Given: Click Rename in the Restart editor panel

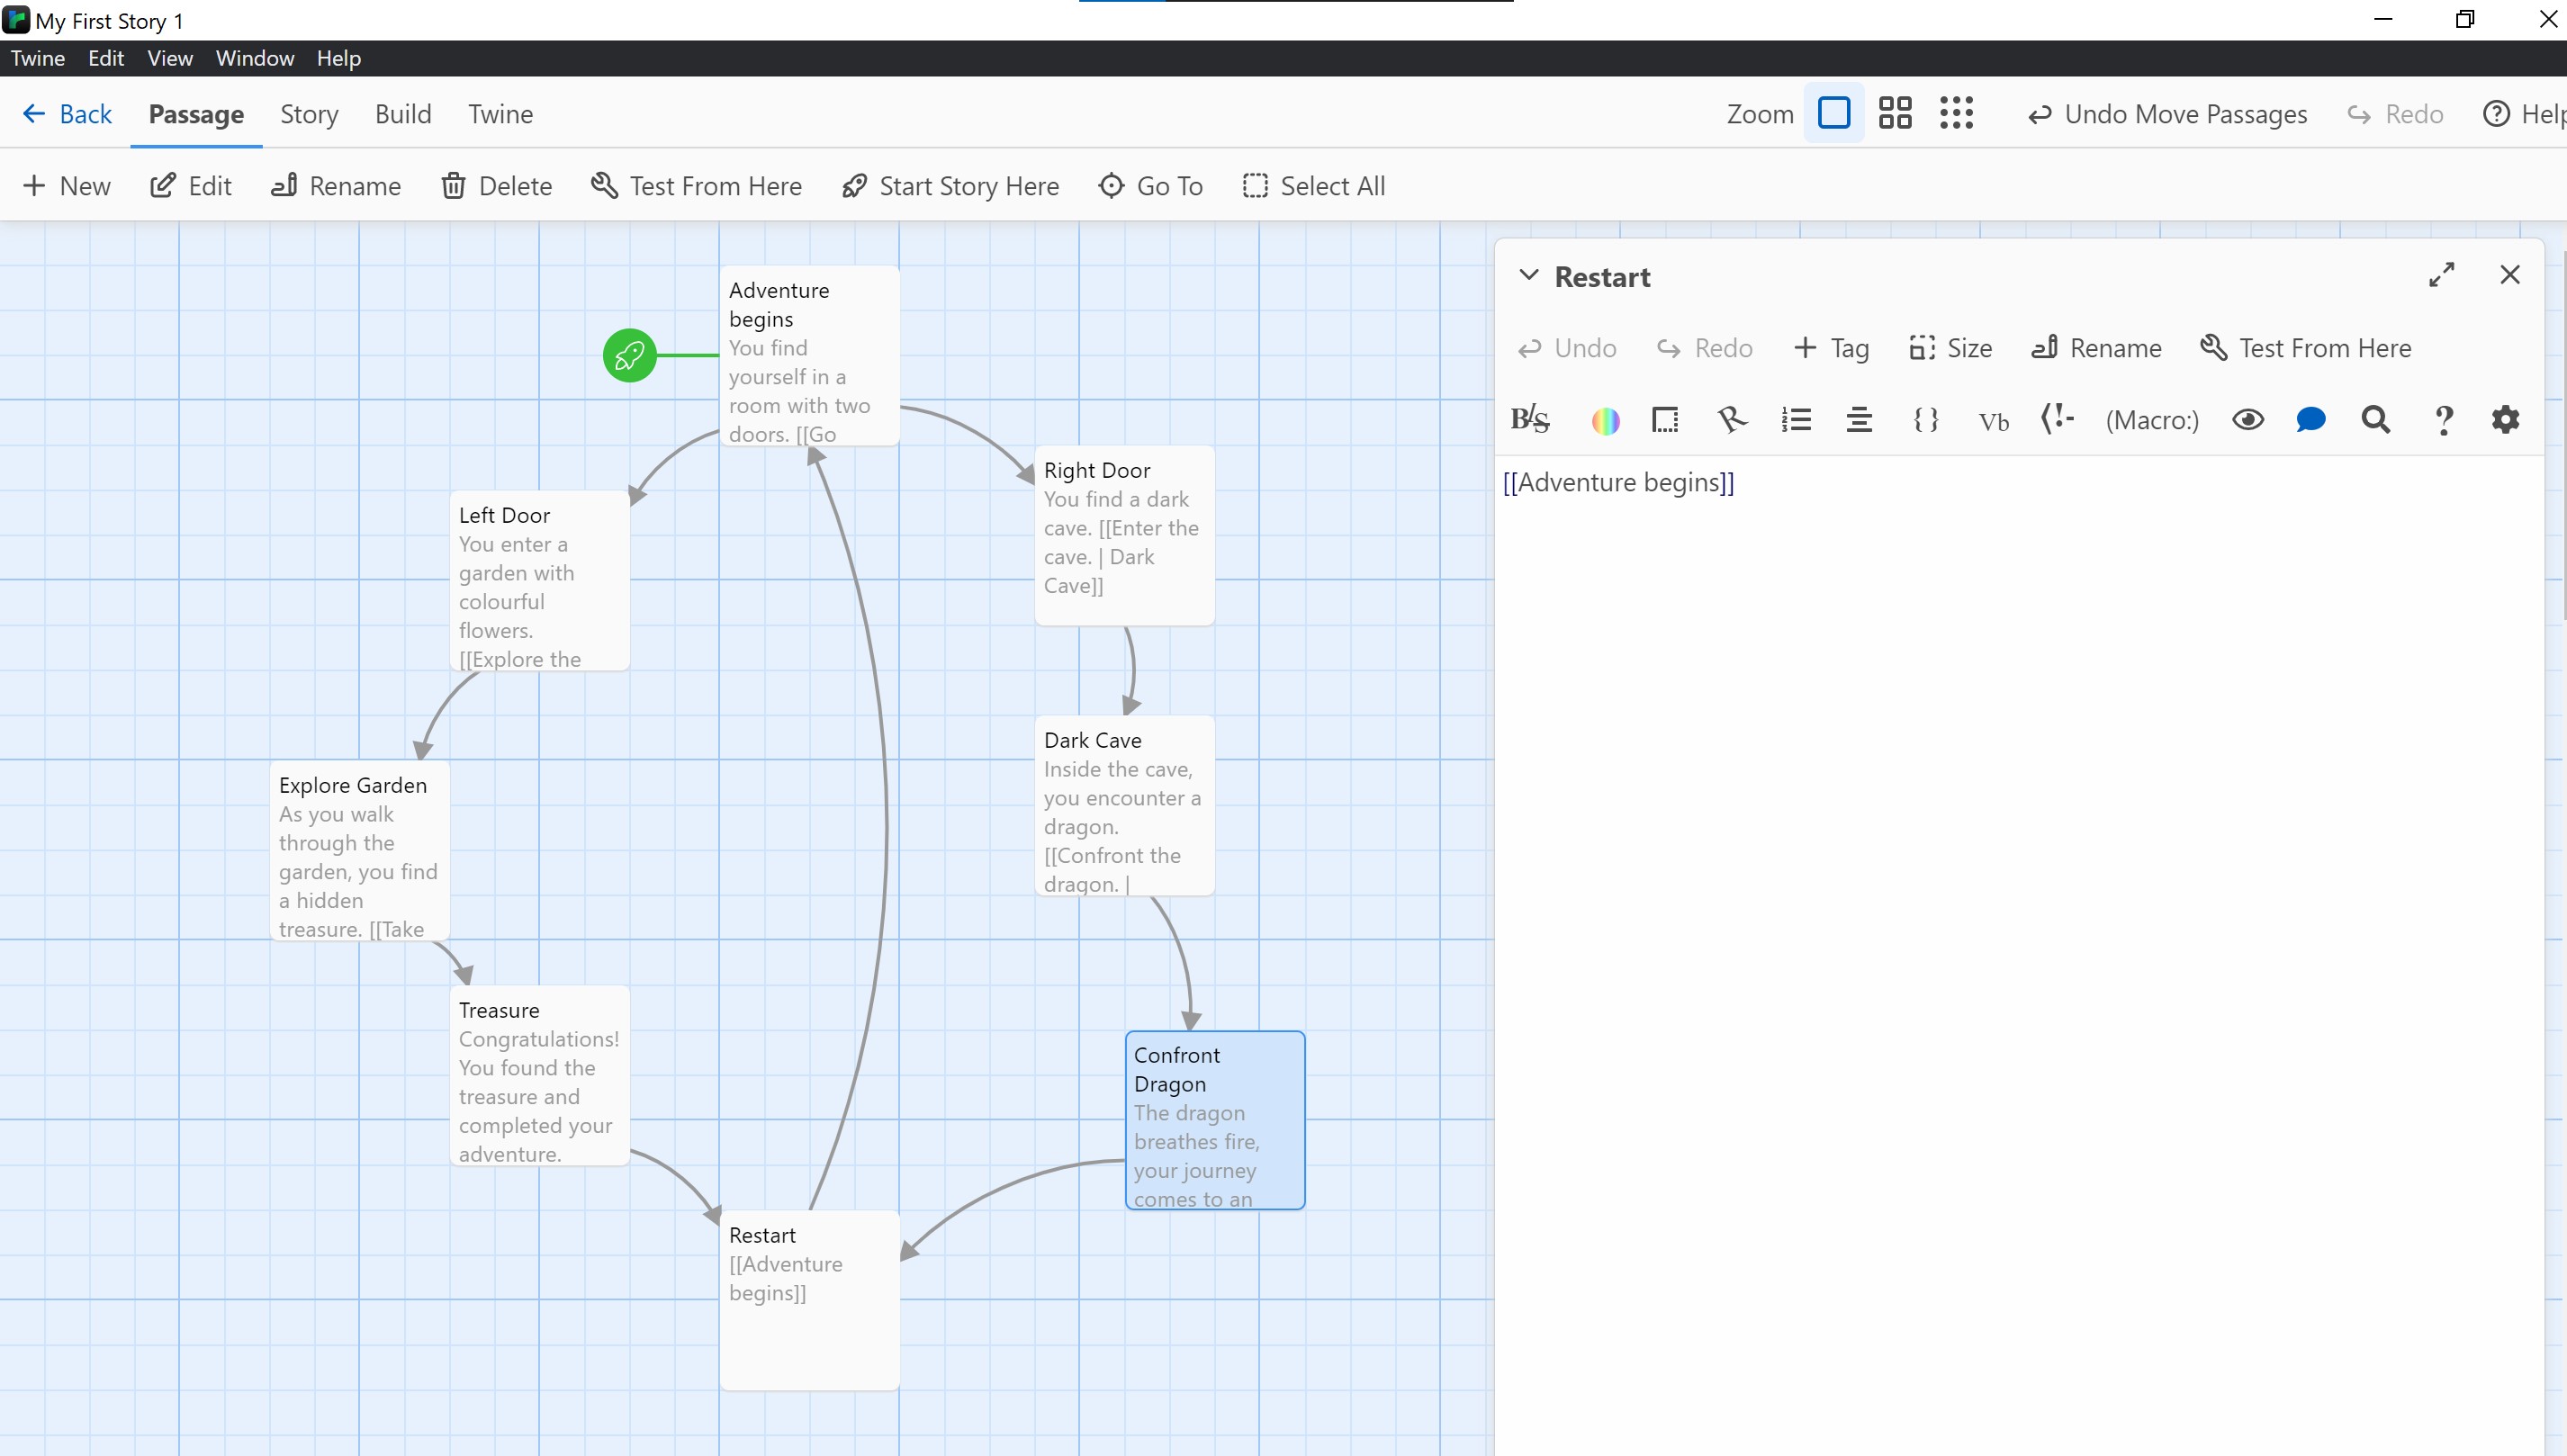Looking at the screenshot, I should coord(2096,348).
